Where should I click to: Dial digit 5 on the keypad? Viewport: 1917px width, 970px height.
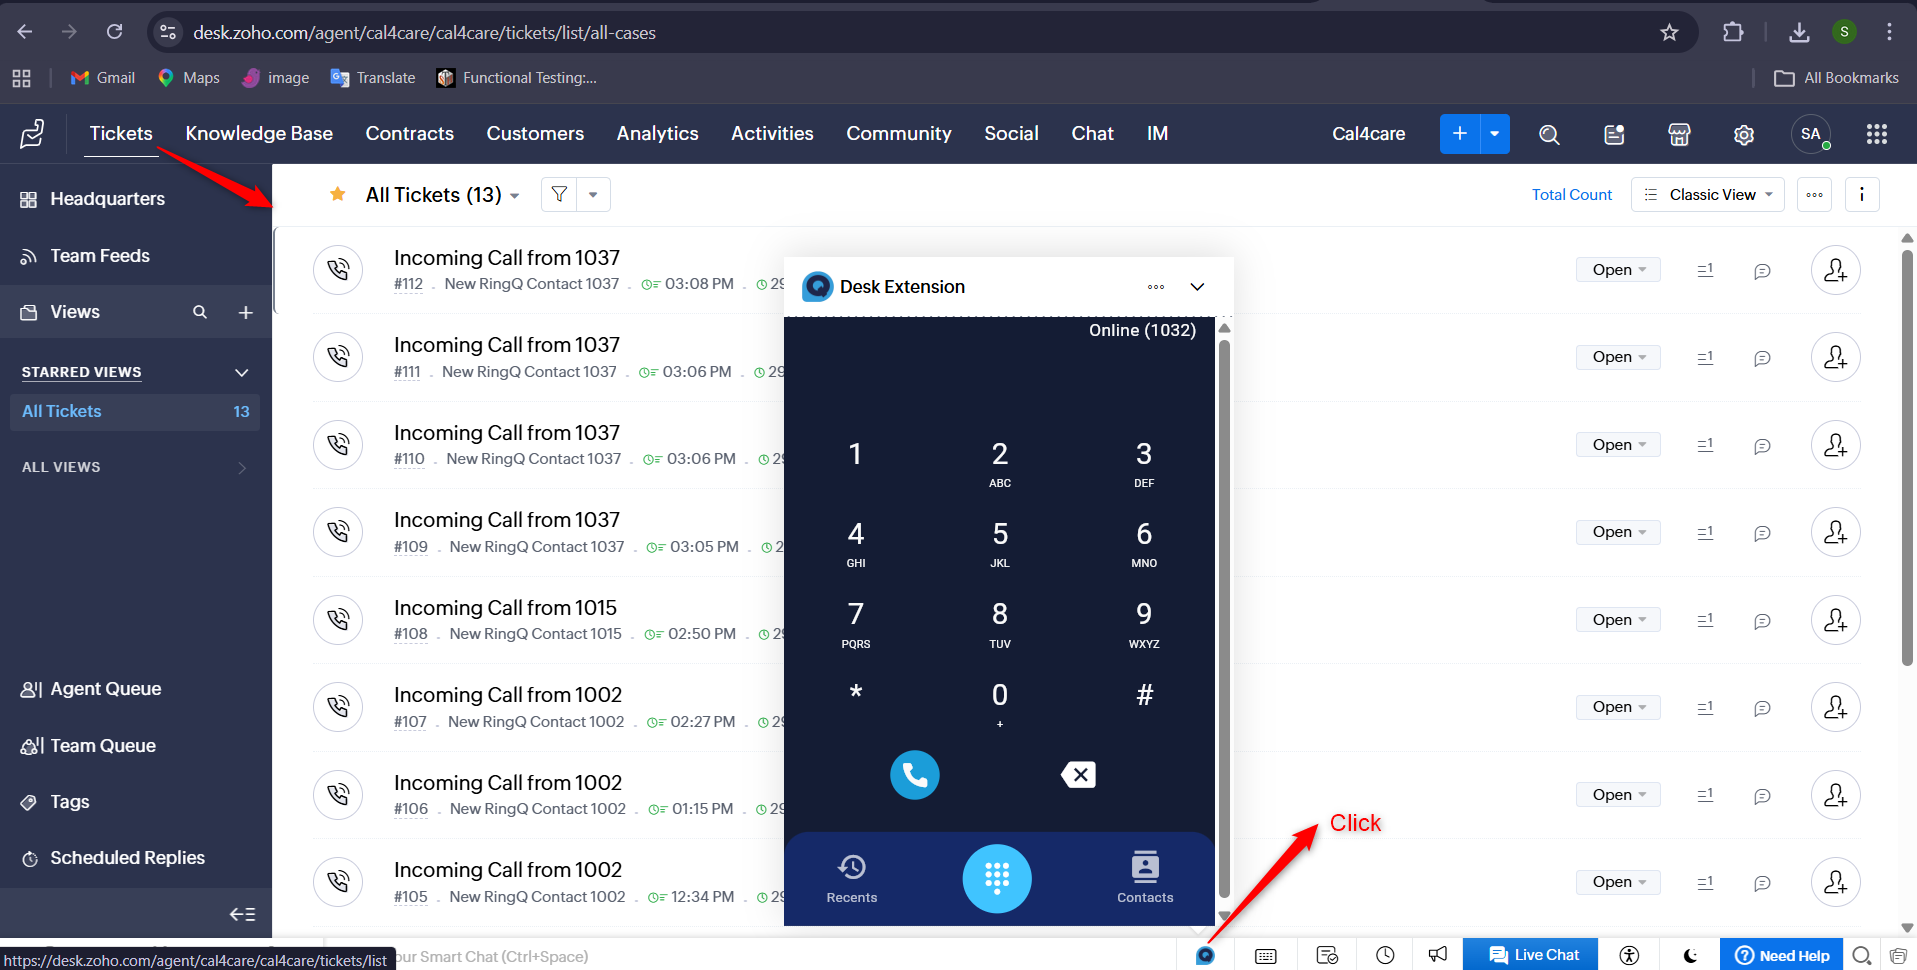1000,543
